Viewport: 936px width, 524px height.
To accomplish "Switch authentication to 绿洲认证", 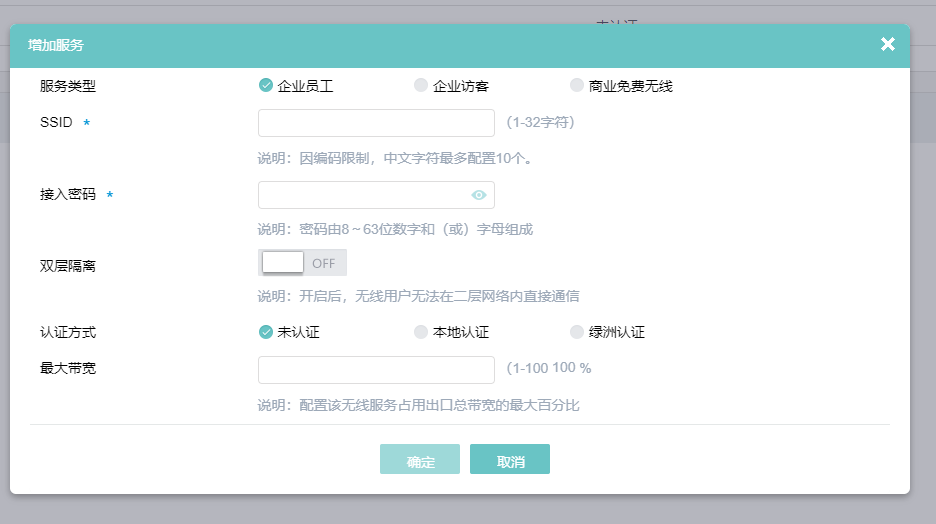I will pos(577,332).
